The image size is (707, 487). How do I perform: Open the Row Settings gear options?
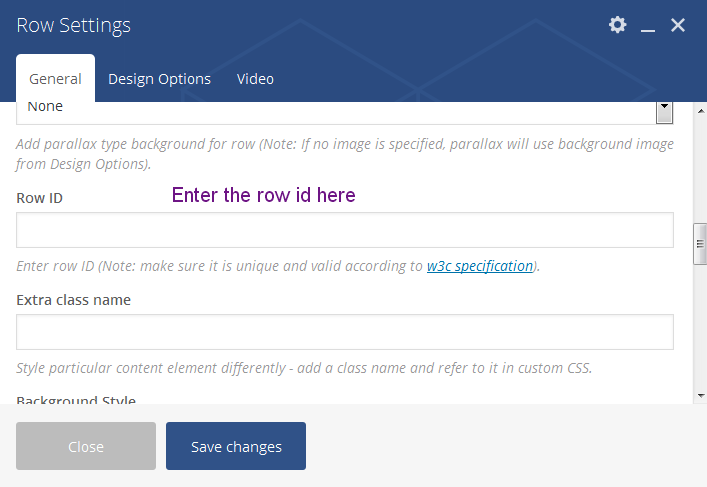617,25
